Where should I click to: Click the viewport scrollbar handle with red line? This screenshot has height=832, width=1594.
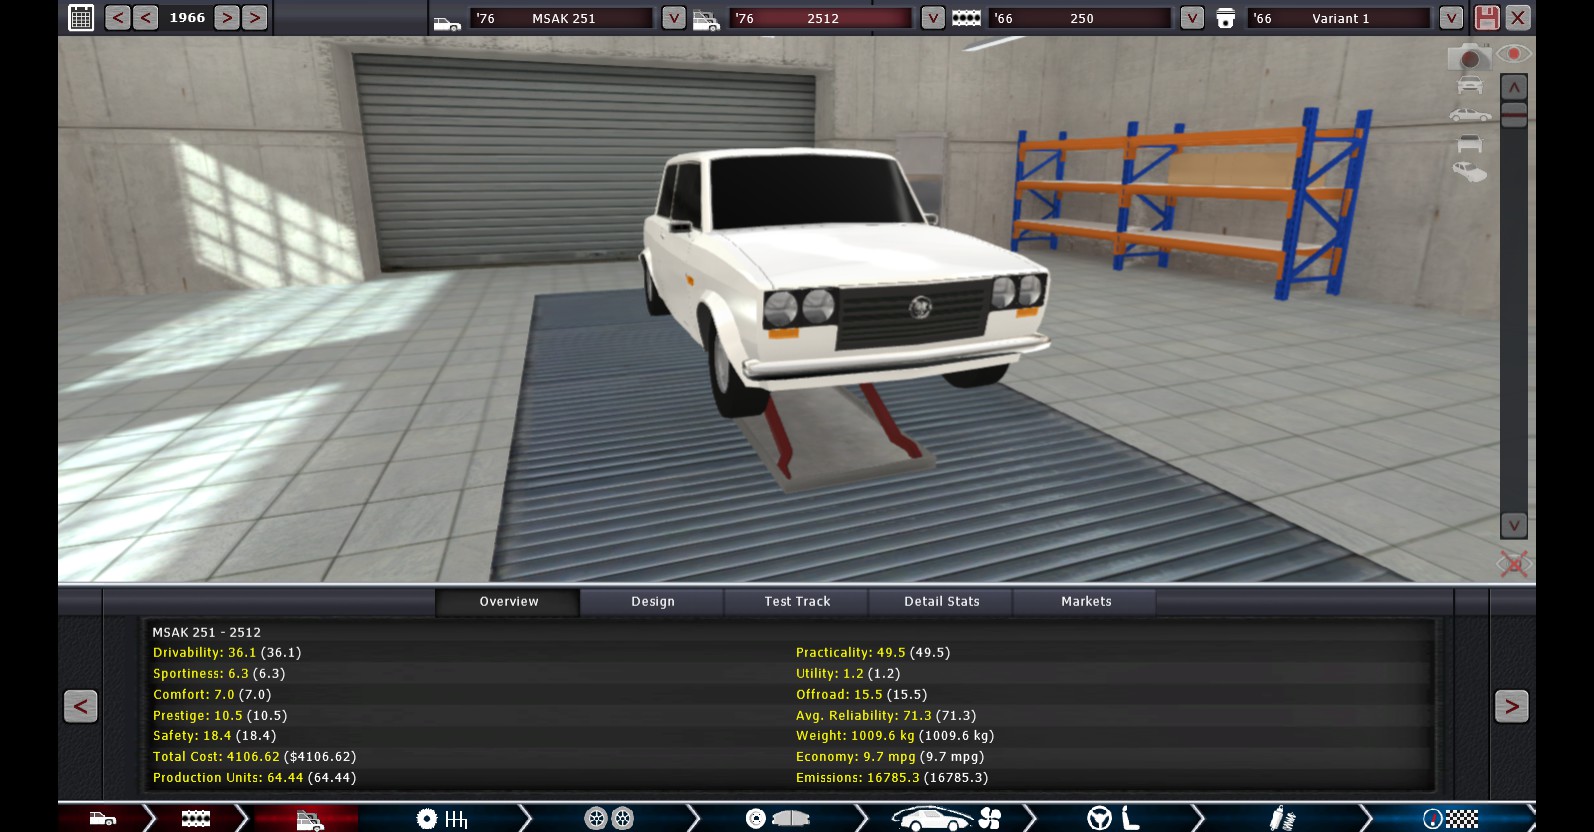[x=1514, y=114]
